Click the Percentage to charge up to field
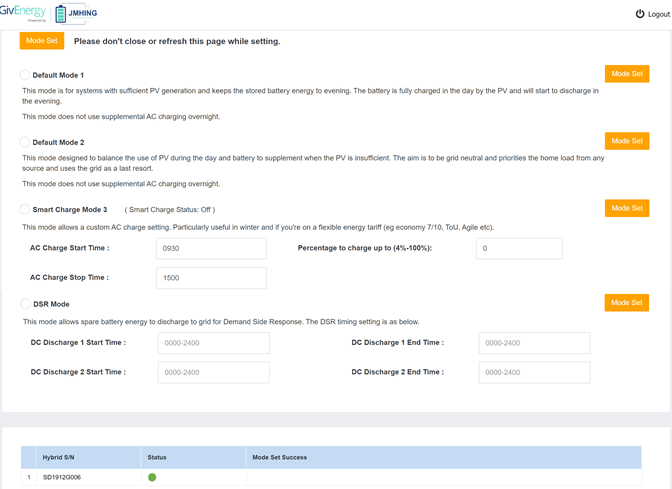The height and width of the screenshot is (489, 672). point(518,248)
